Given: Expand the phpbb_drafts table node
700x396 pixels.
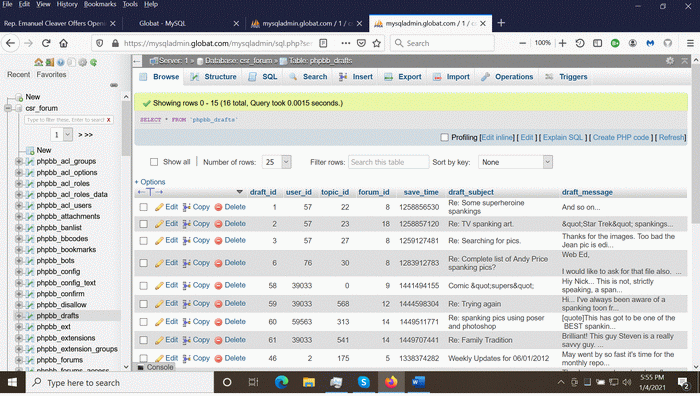Looking at the screenshot, I should [x=19, y=316].
